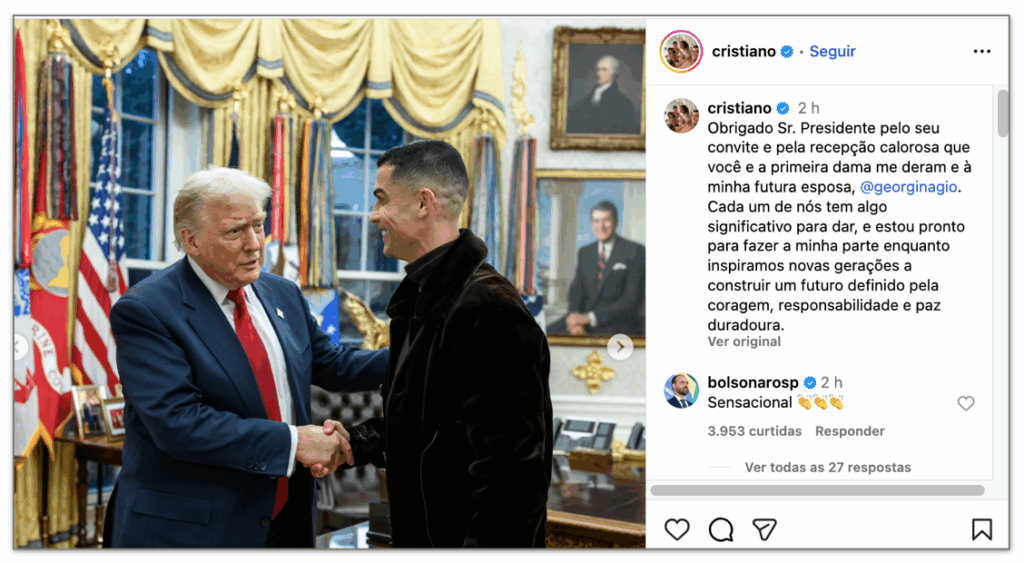The height and width of the screenshot is (563, 1024).
Task: View the 3.953 curtidas likes count
Action: [754, 431]
